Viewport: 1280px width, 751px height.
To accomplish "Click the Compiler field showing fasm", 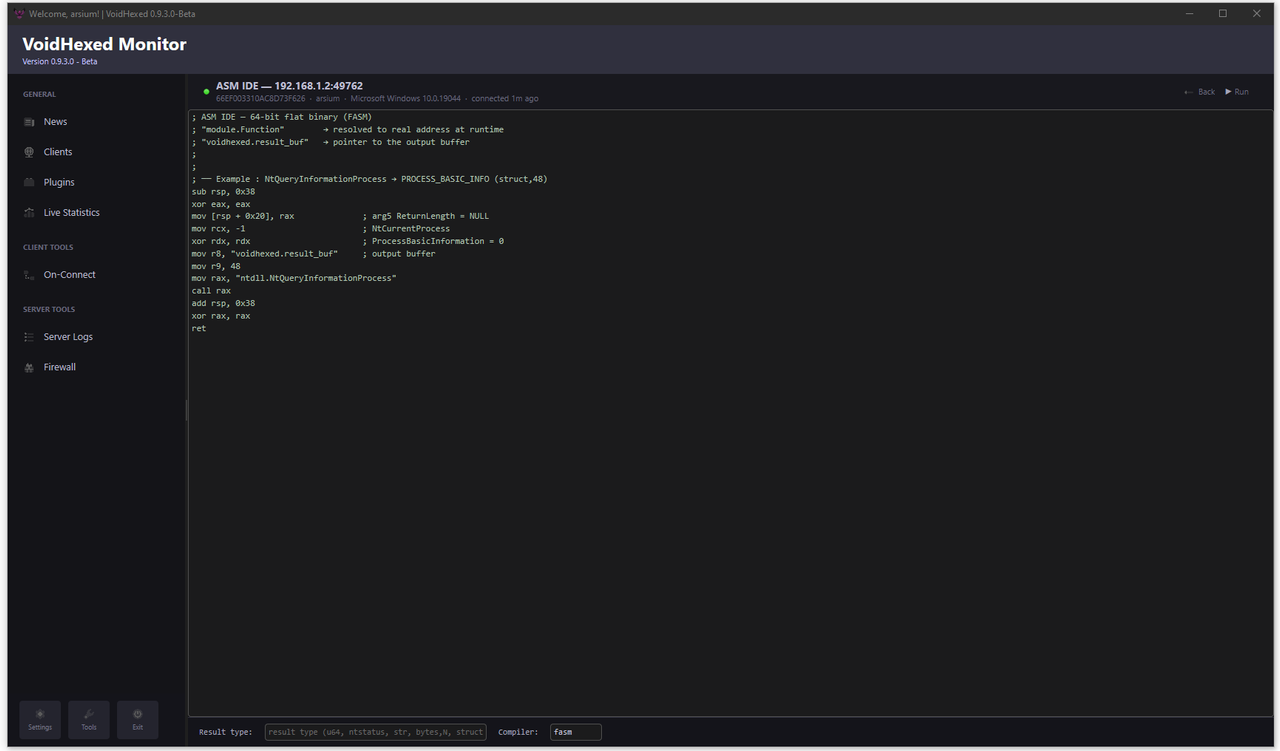I will [576, 732].
